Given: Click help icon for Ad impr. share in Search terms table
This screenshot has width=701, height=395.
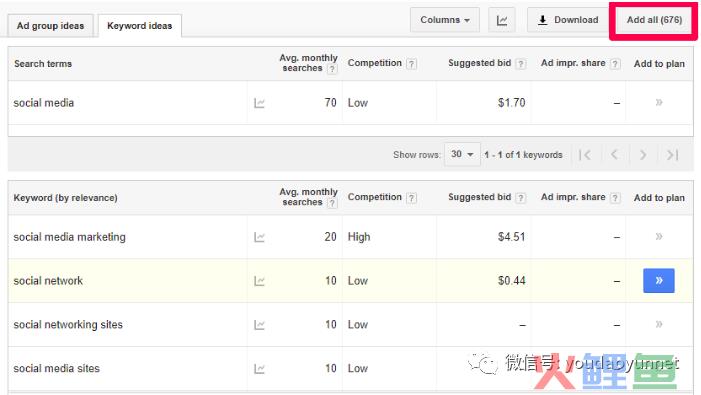Looking at the screenshot, I should [x=615, y=64].
